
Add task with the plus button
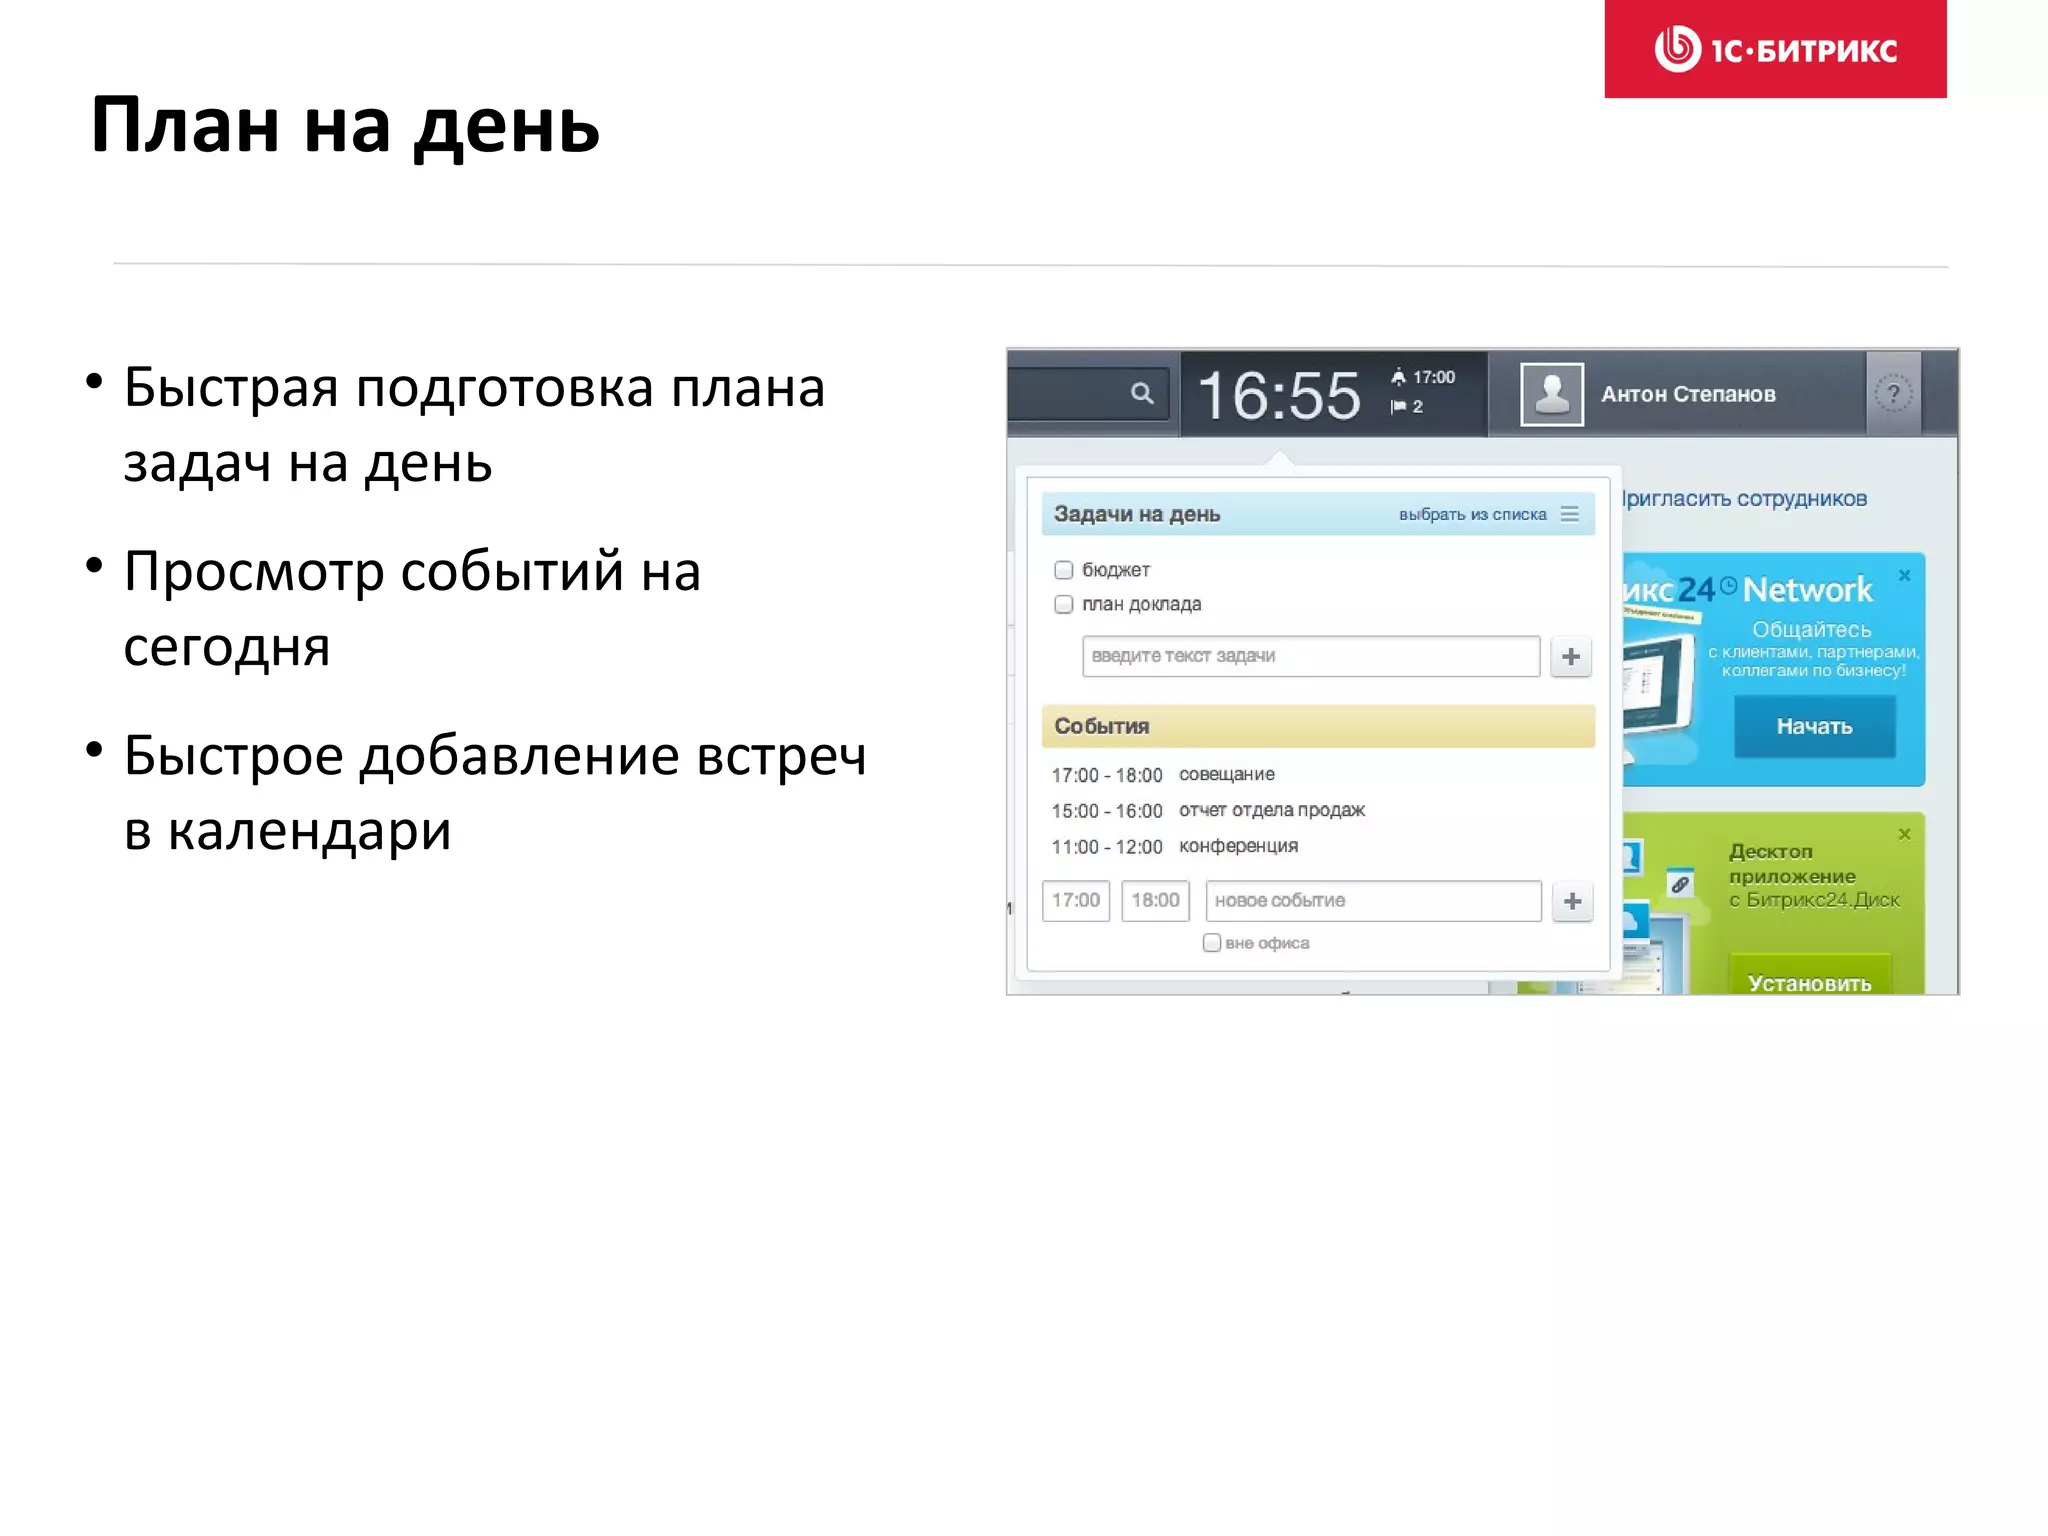pos(1571,657)
